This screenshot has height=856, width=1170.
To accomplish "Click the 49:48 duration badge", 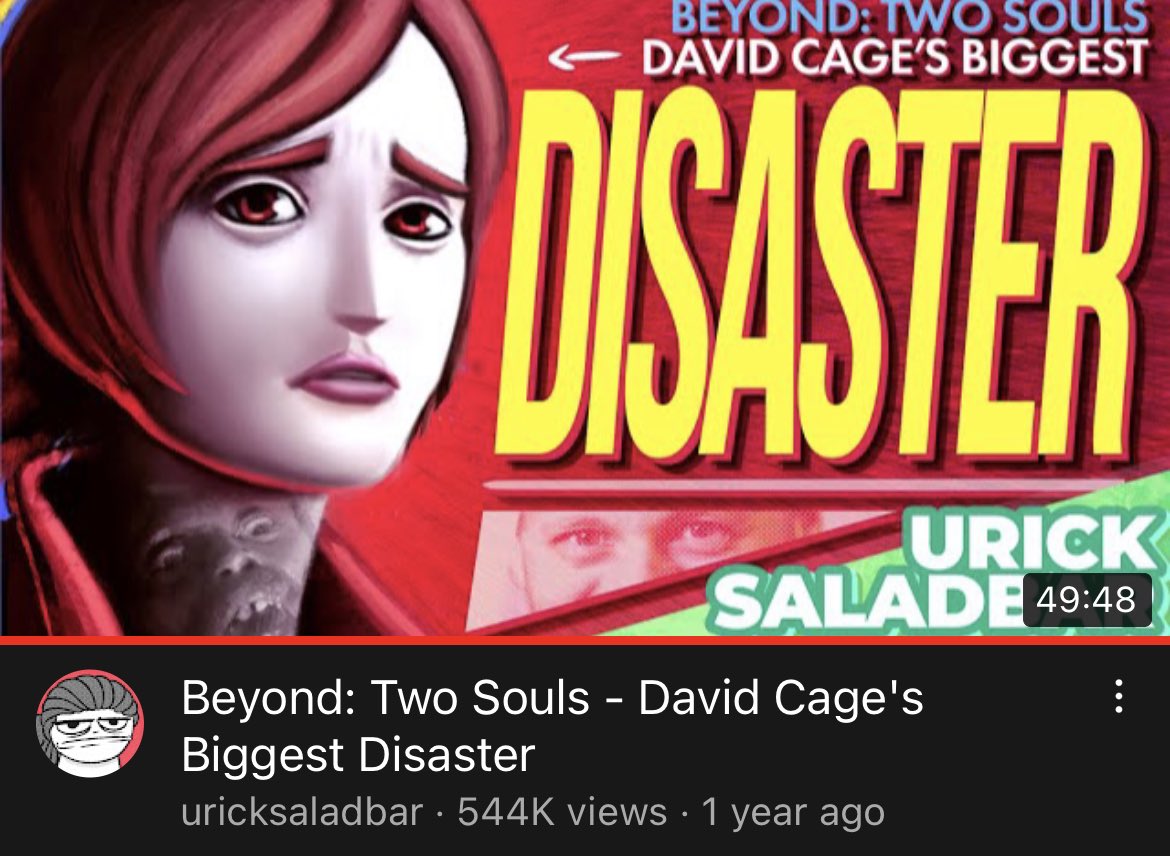I will click(1086, 600).
